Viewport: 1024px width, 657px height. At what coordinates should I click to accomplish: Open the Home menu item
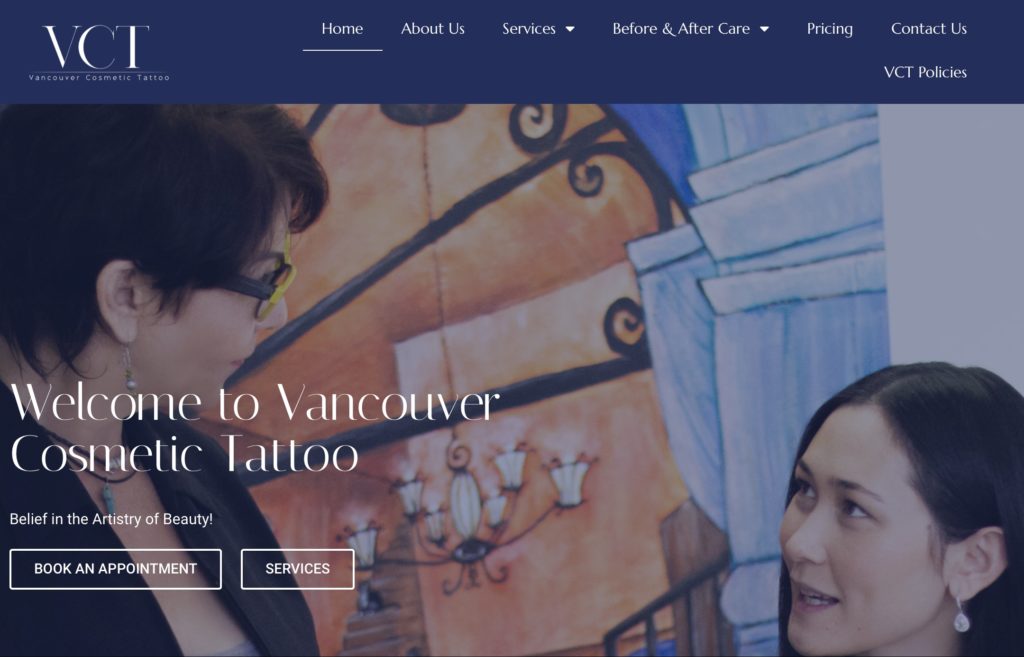(342, 29)
